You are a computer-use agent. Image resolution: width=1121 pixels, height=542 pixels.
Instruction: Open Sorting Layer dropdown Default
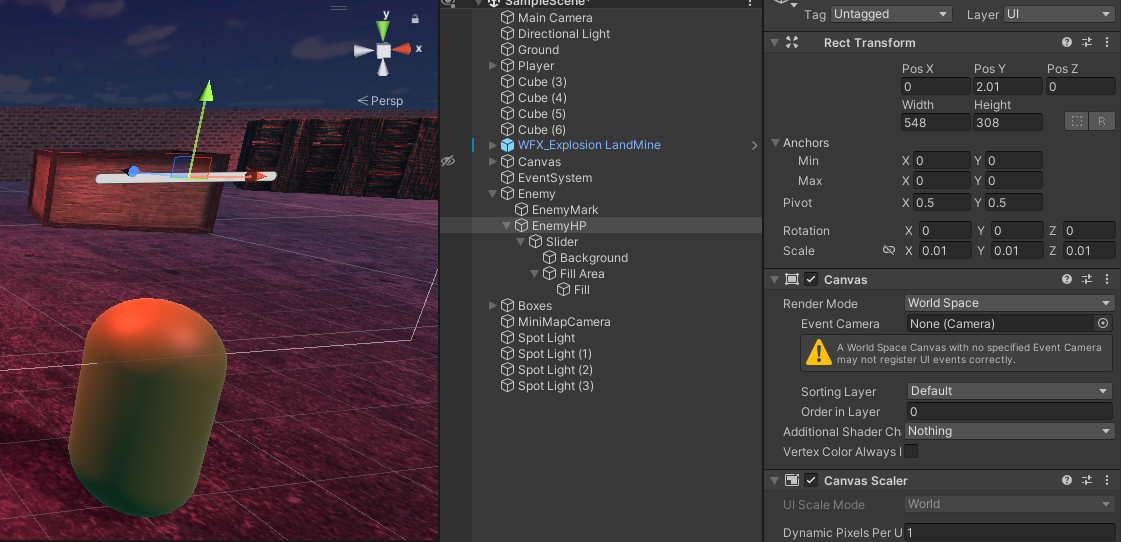[x=1009, y=390]
